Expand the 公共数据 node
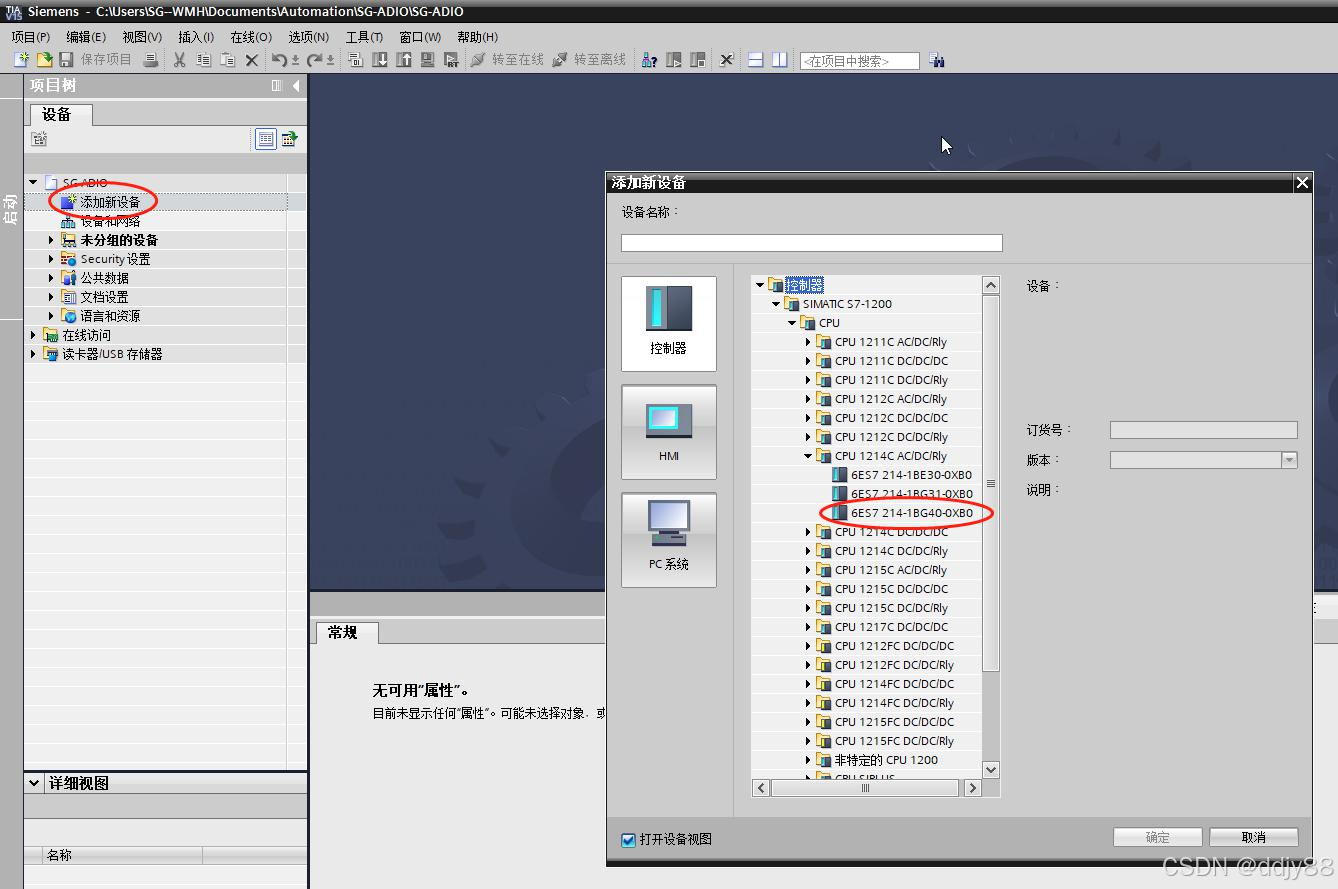The height and width of the screenshot is (889, 1338). pos(52,278)
